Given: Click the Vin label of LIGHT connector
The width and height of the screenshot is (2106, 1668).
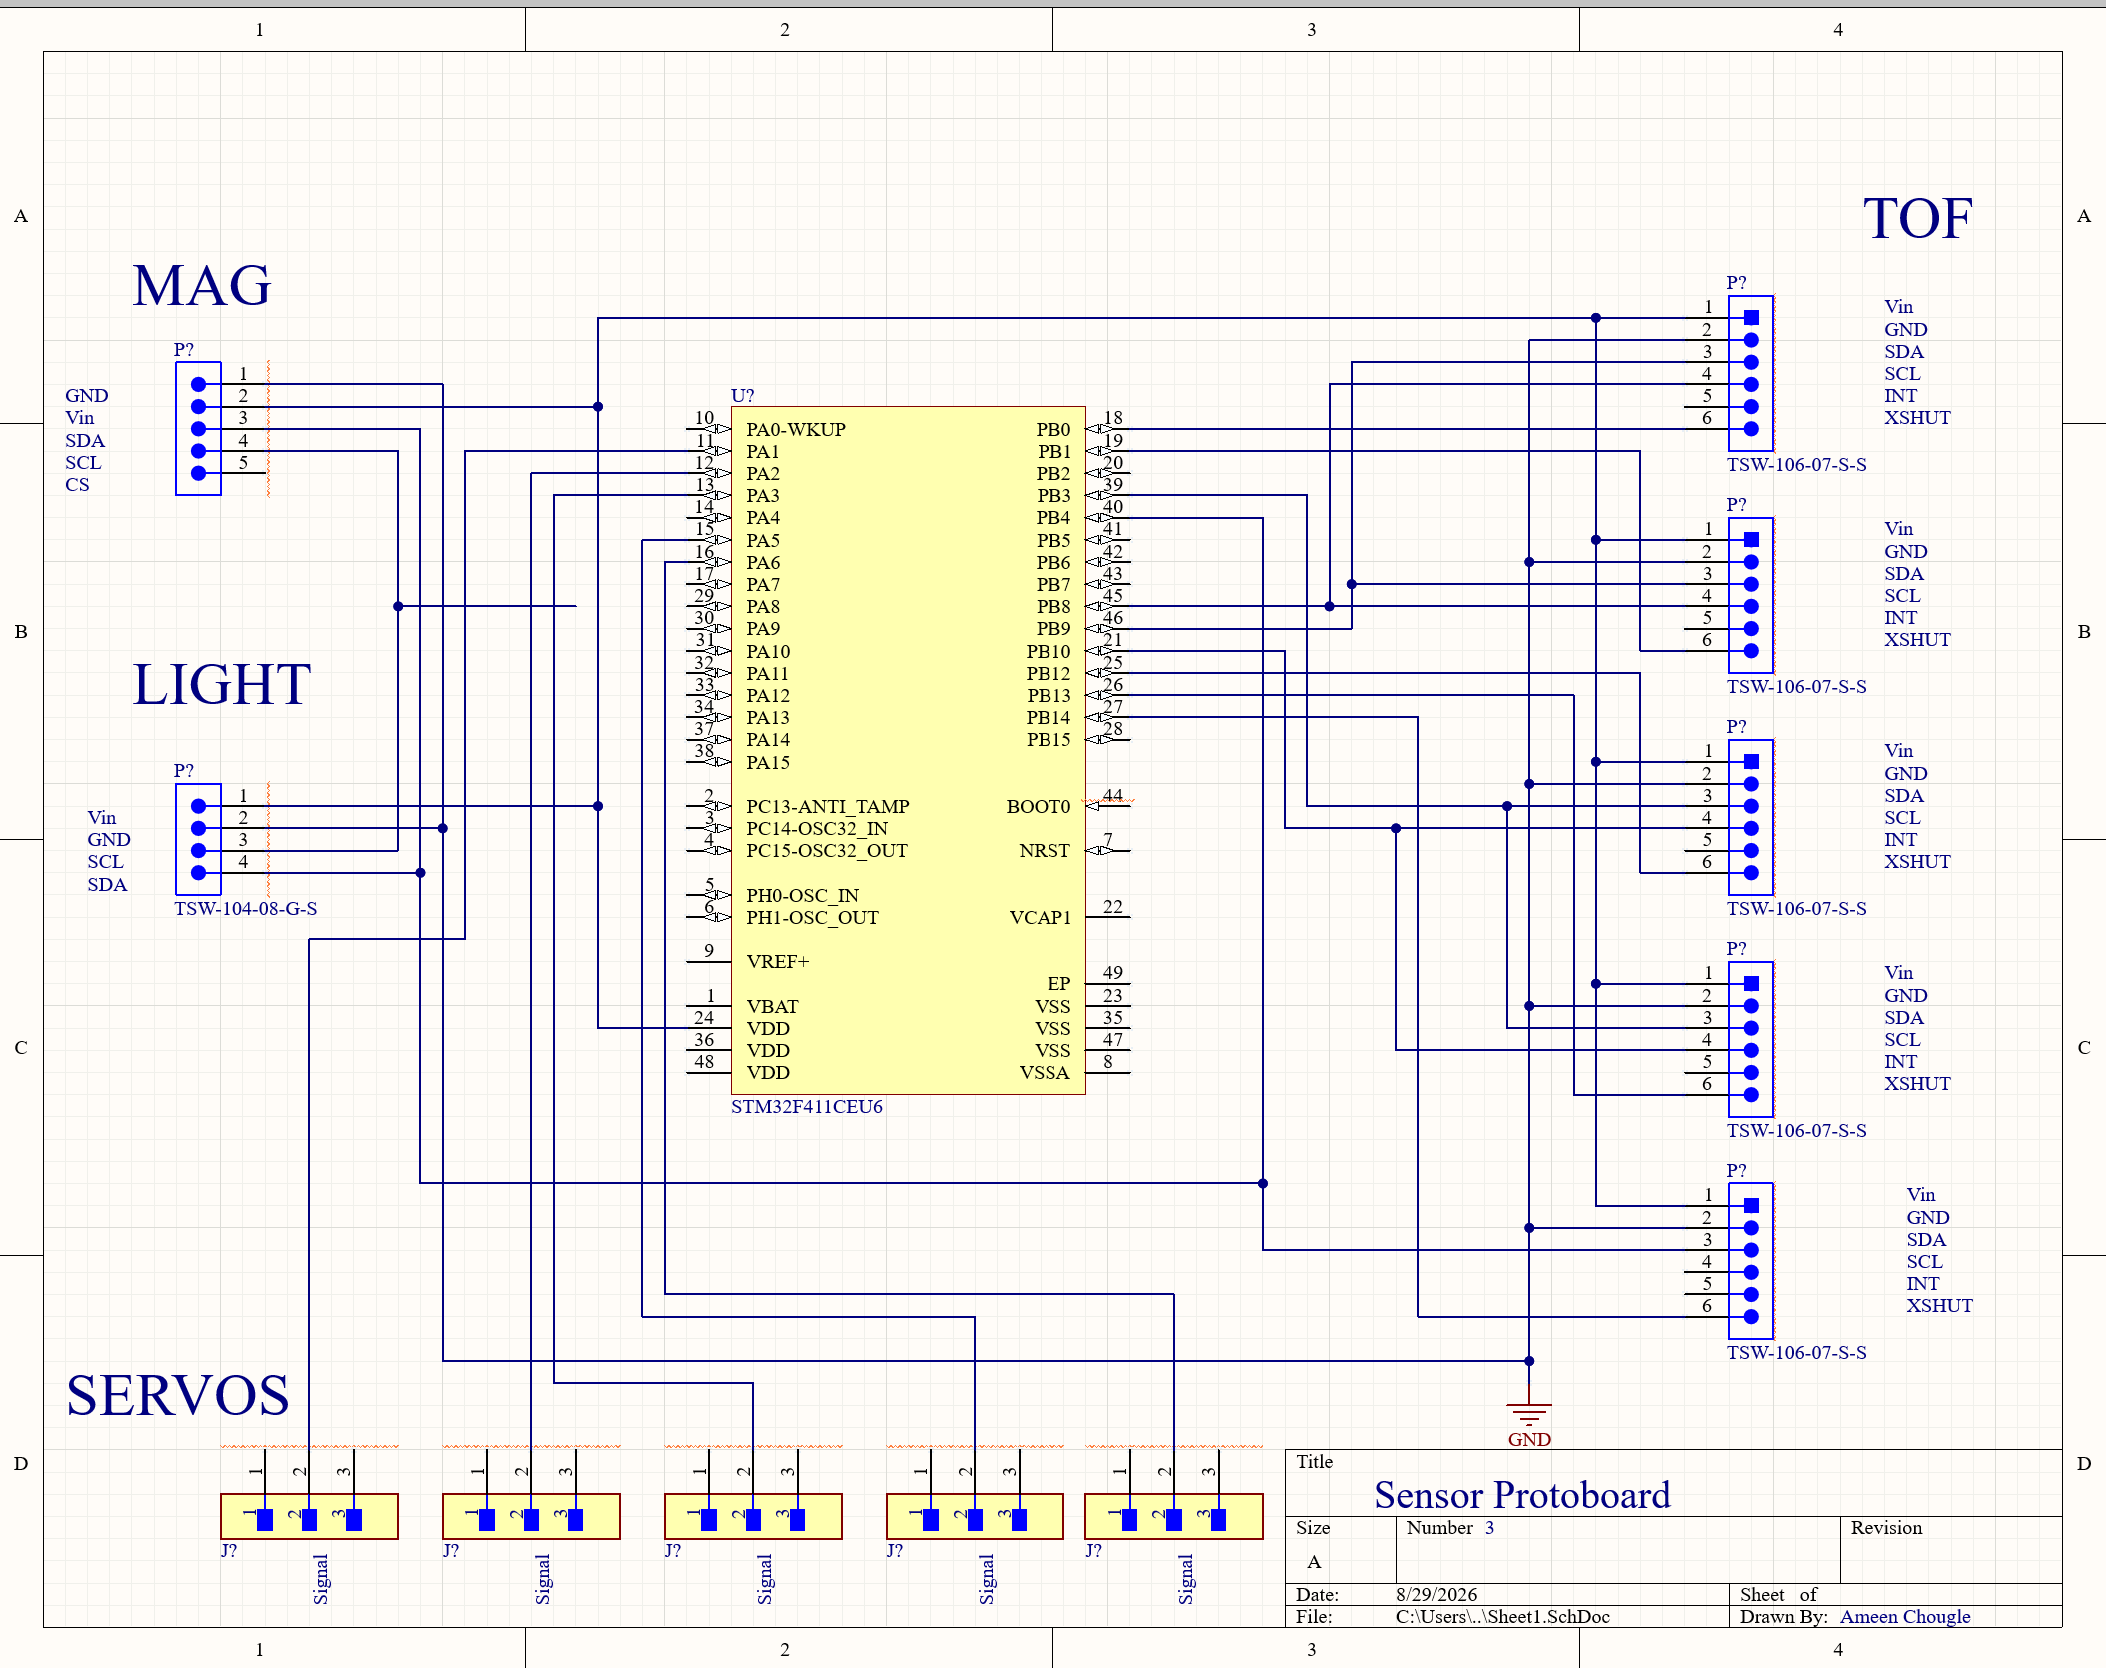Looking at the screenshot, I should [101, 818].
